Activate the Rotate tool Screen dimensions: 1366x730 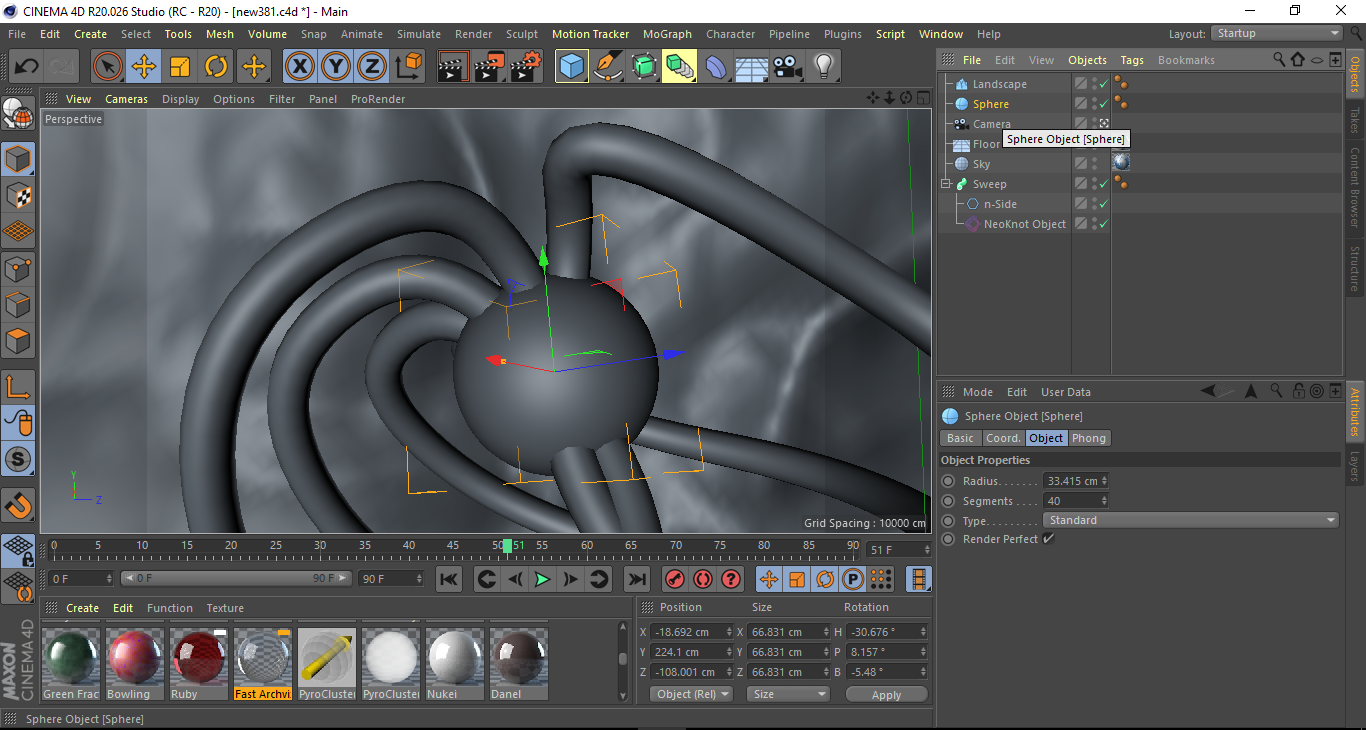[216, 67]
